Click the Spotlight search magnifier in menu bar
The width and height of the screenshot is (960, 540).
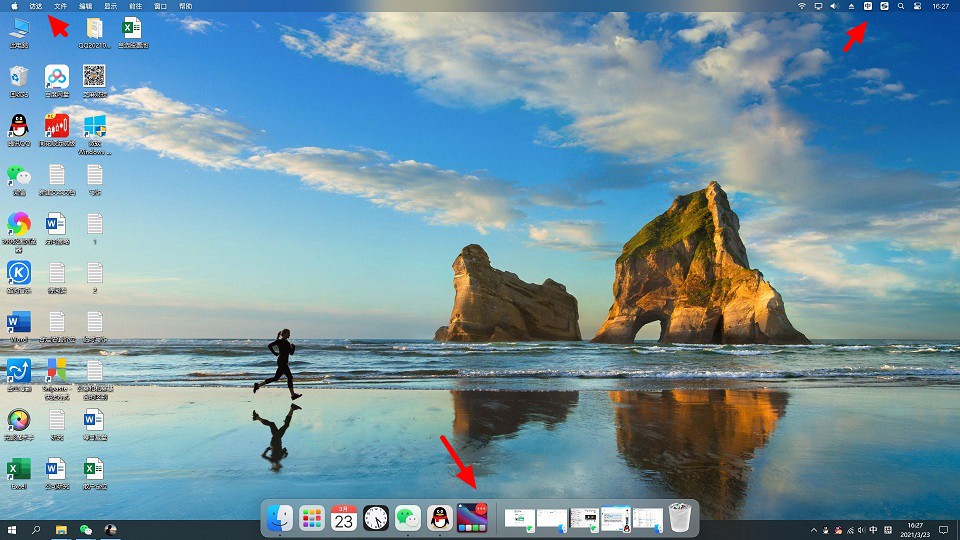point(901,6)
